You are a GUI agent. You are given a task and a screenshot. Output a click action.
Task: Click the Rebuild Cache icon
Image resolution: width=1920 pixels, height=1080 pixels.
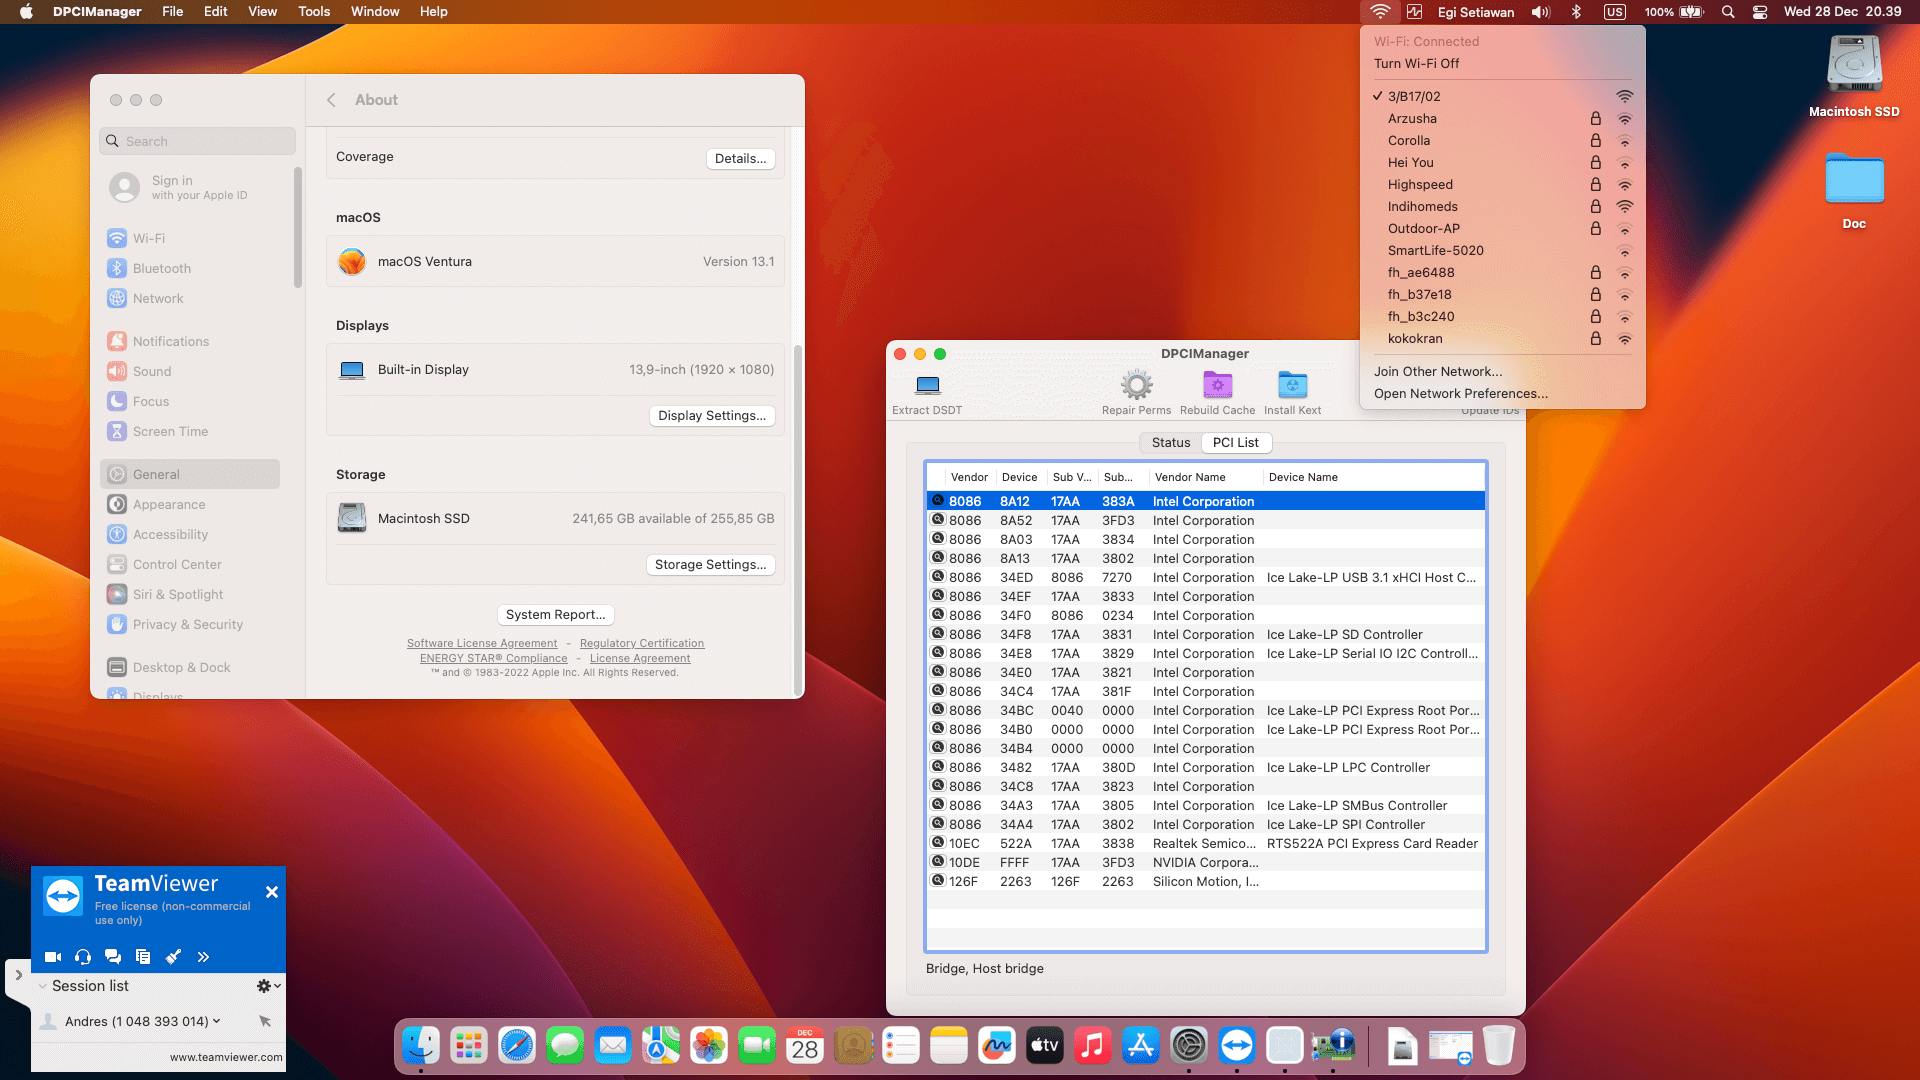point(1217,386)
